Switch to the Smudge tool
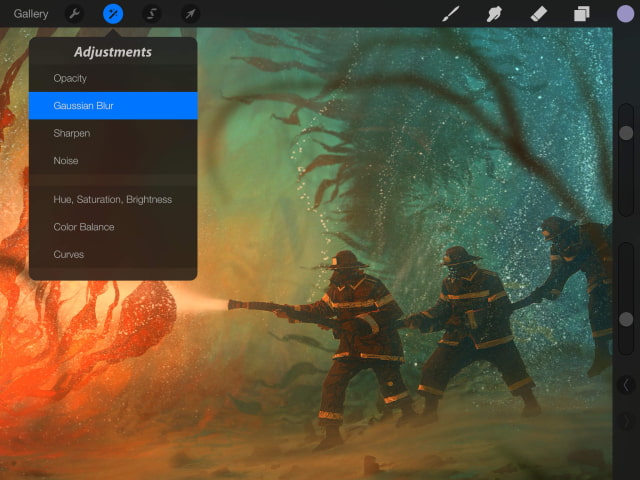The image size is (640, 480). coord(494,14)
